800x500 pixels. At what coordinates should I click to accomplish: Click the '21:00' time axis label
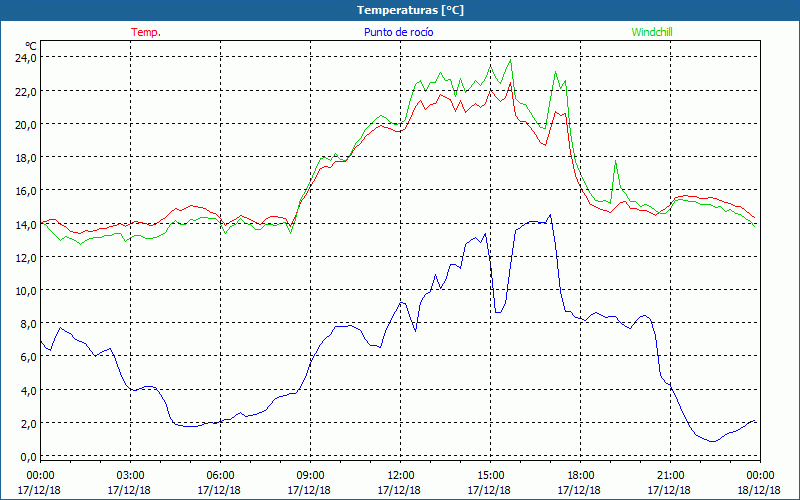670,475
